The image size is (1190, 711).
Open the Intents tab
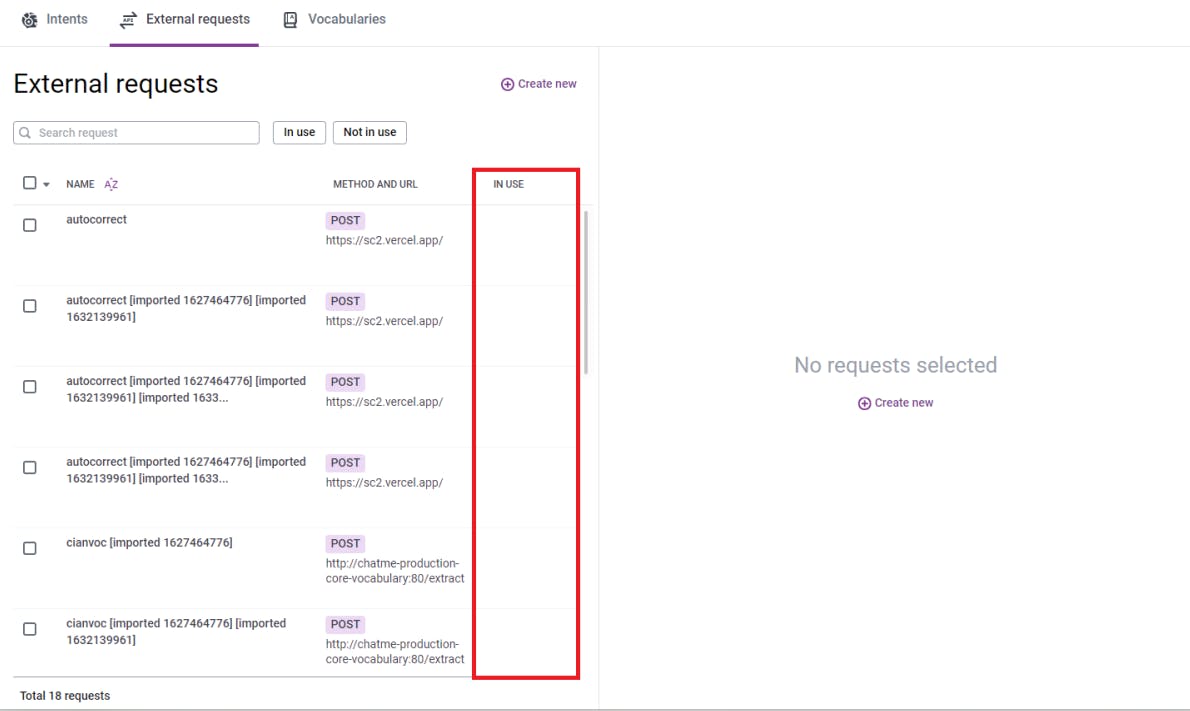54,20
